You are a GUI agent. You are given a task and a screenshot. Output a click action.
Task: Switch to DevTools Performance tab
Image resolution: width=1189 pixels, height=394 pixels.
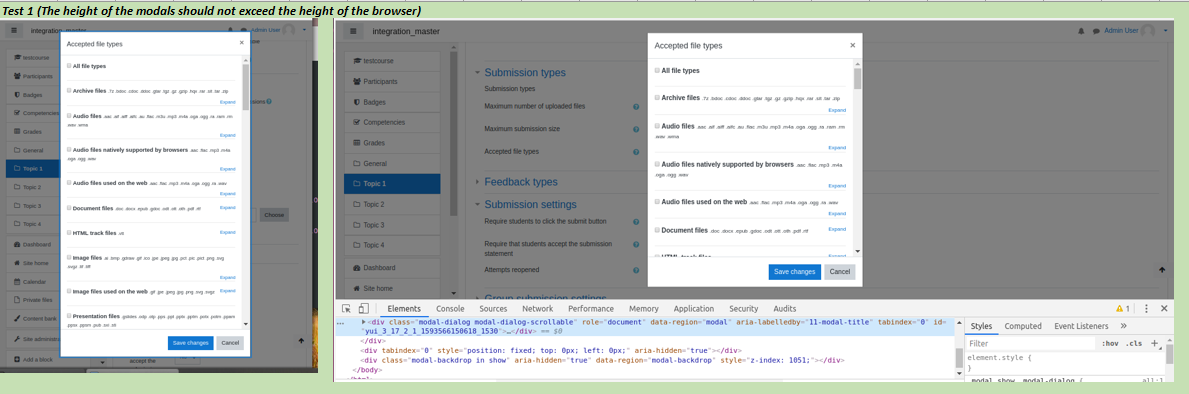click(591, 308)
